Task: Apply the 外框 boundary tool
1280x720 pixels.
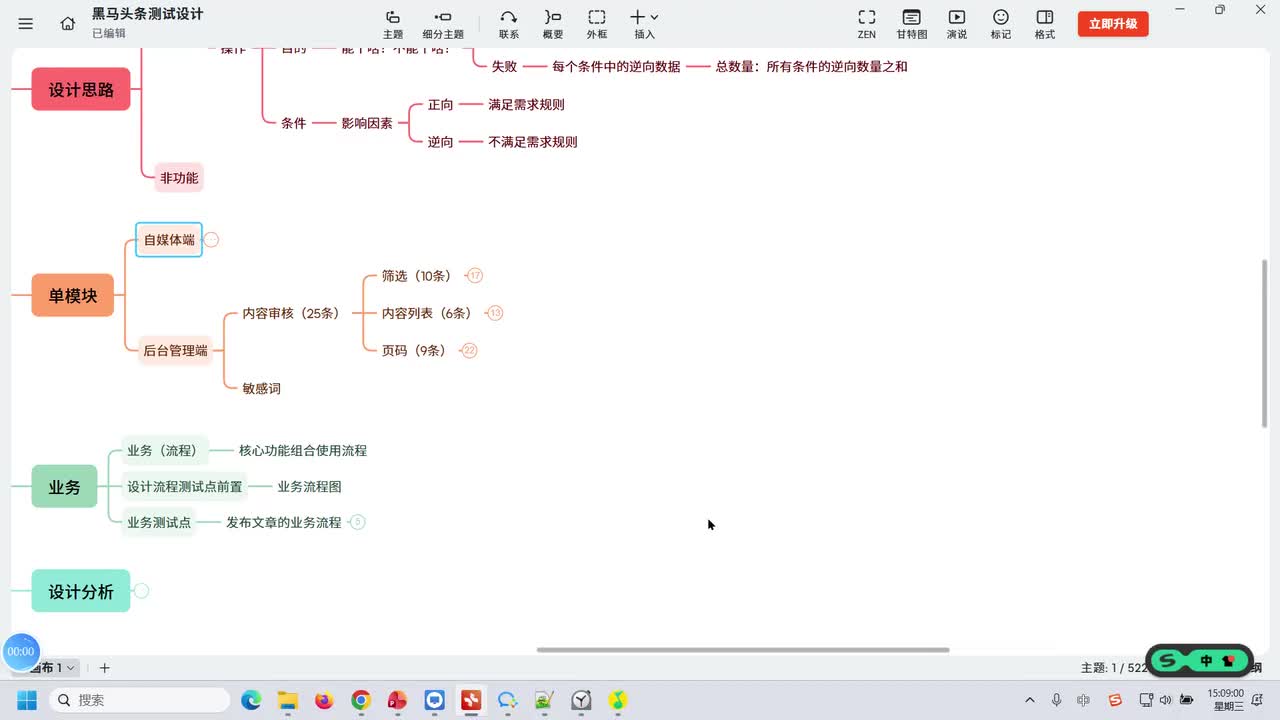Action: (x=597, y=24)
